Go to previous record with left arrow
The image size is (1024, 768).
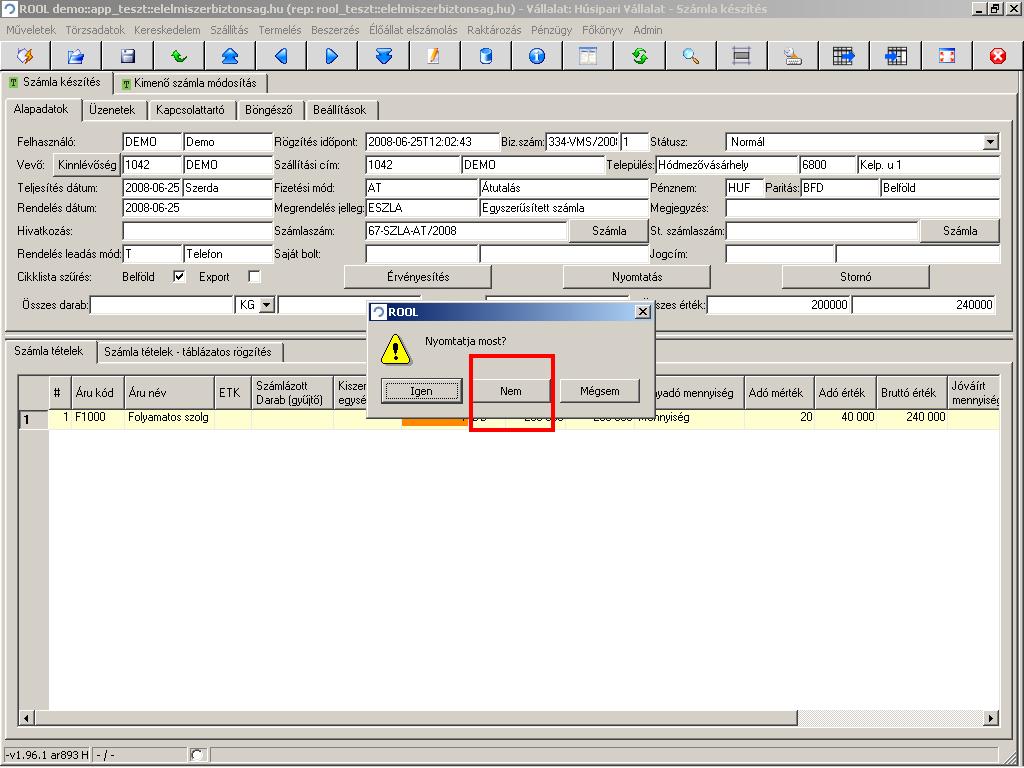(x=281, y=56)
